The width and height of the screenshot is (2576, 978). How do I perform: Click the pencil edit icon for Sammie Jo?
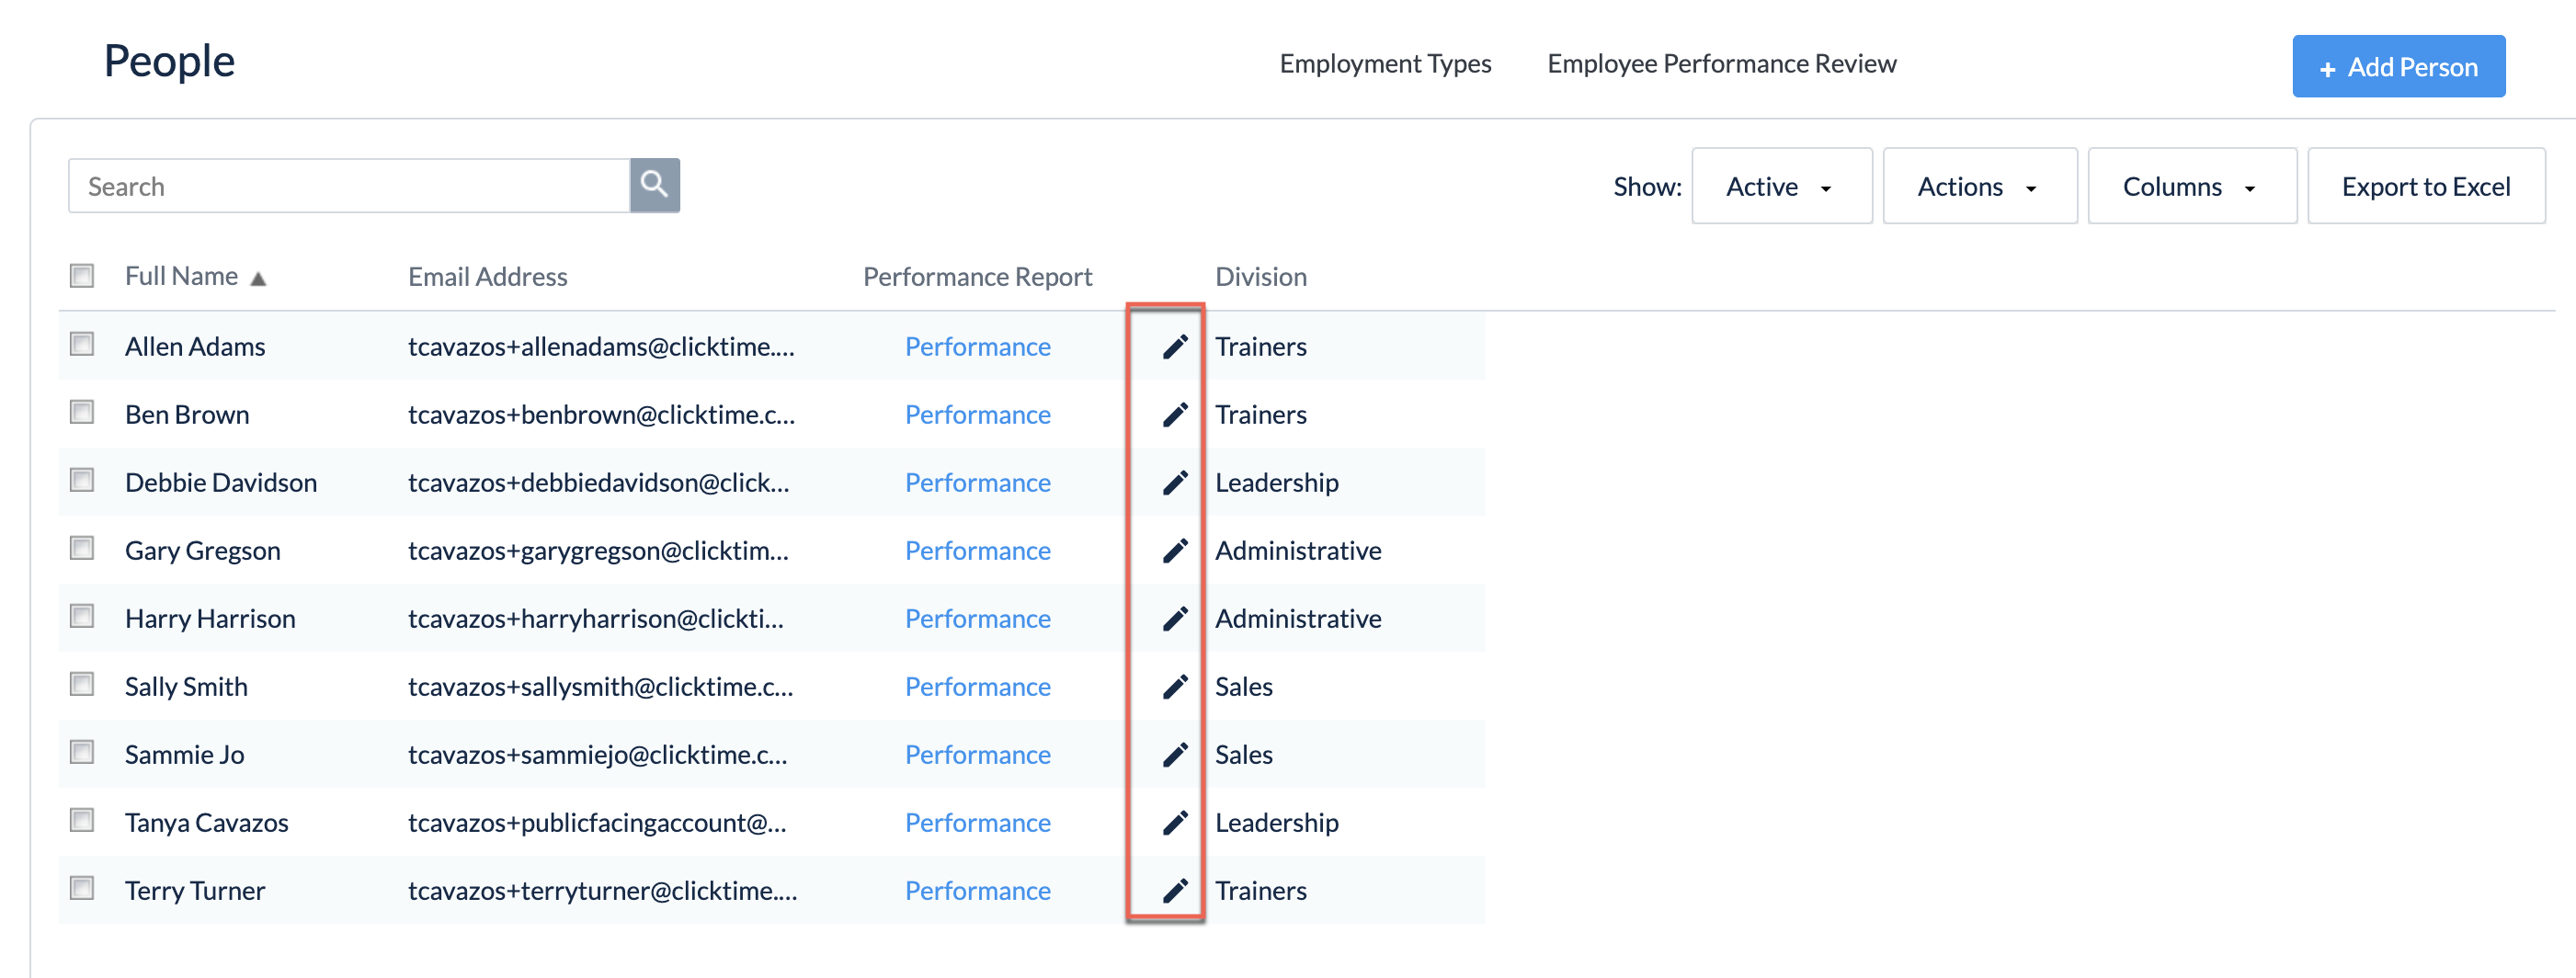[1175, 755]
